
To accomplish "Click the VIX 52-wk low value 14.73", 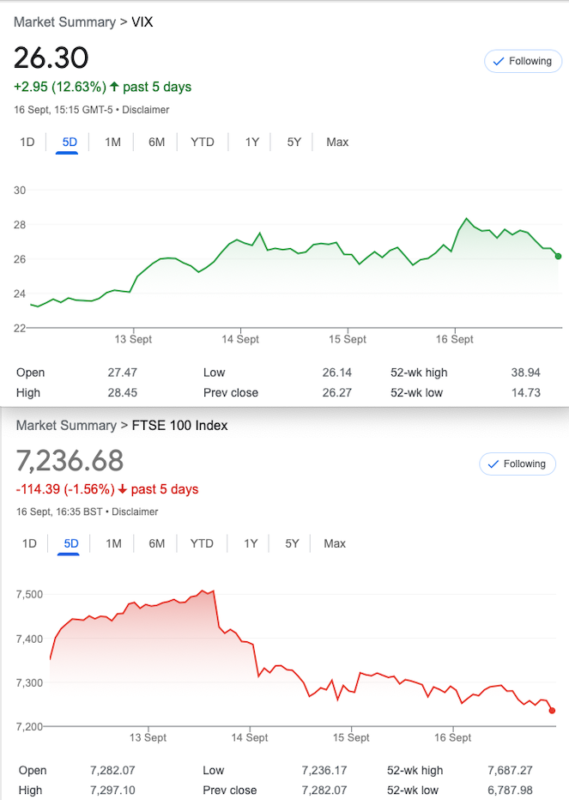I will point(526,392).
